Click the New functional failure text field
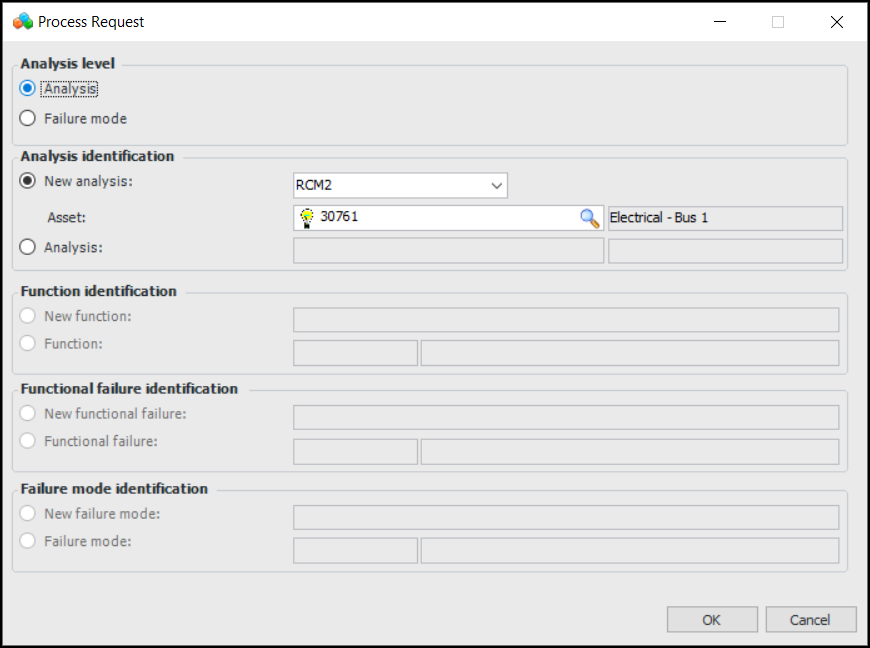 tap(565, 417)
